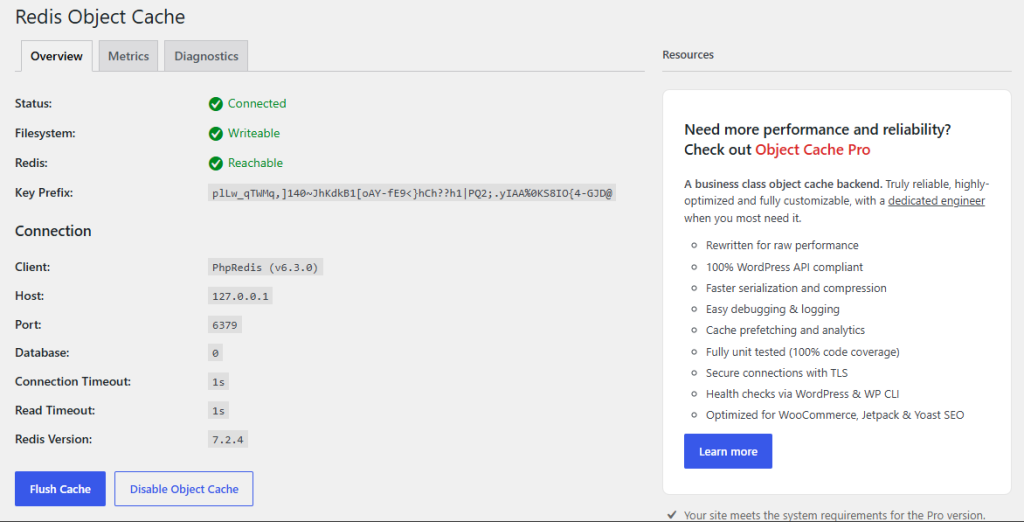Select the host value 127.0.0.1

[x=240, y=296]
